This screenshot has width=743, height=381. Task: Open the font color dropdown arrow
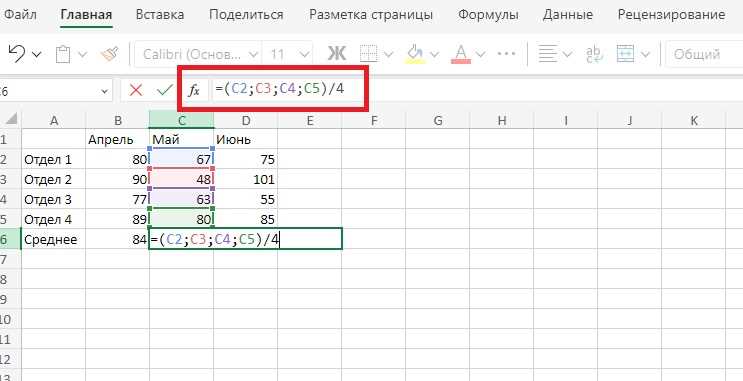[x=481, y=54]
